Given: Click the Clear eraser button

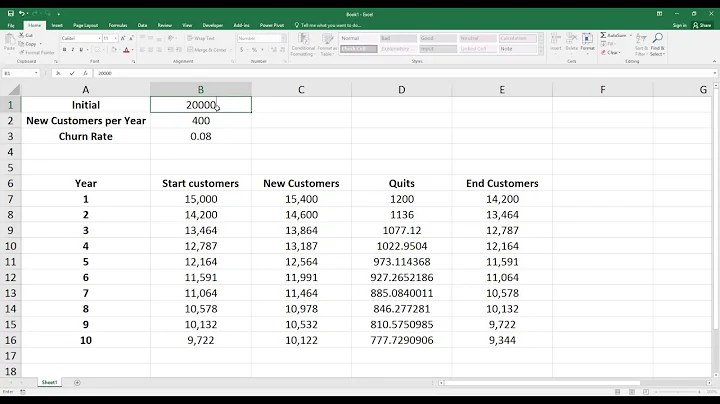Looking at the screenshot, I should click(611, 52).
